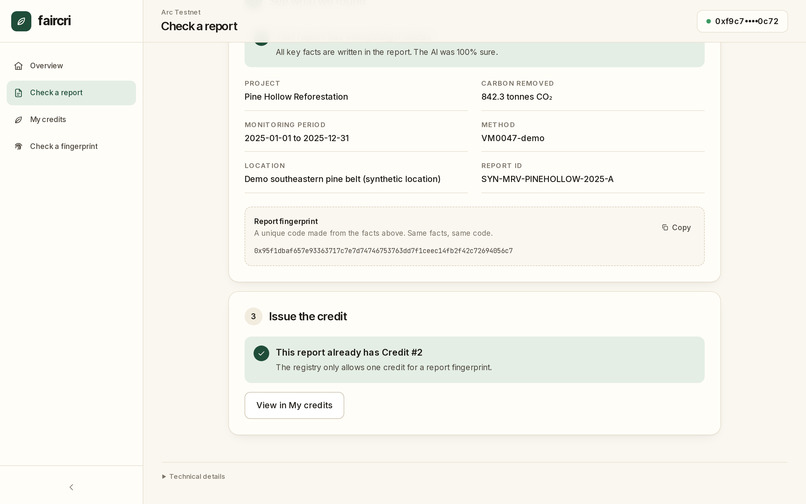Go to My credits in the sidebar
Viewport: 806px width, 504px height.
(x=71, y=119)
